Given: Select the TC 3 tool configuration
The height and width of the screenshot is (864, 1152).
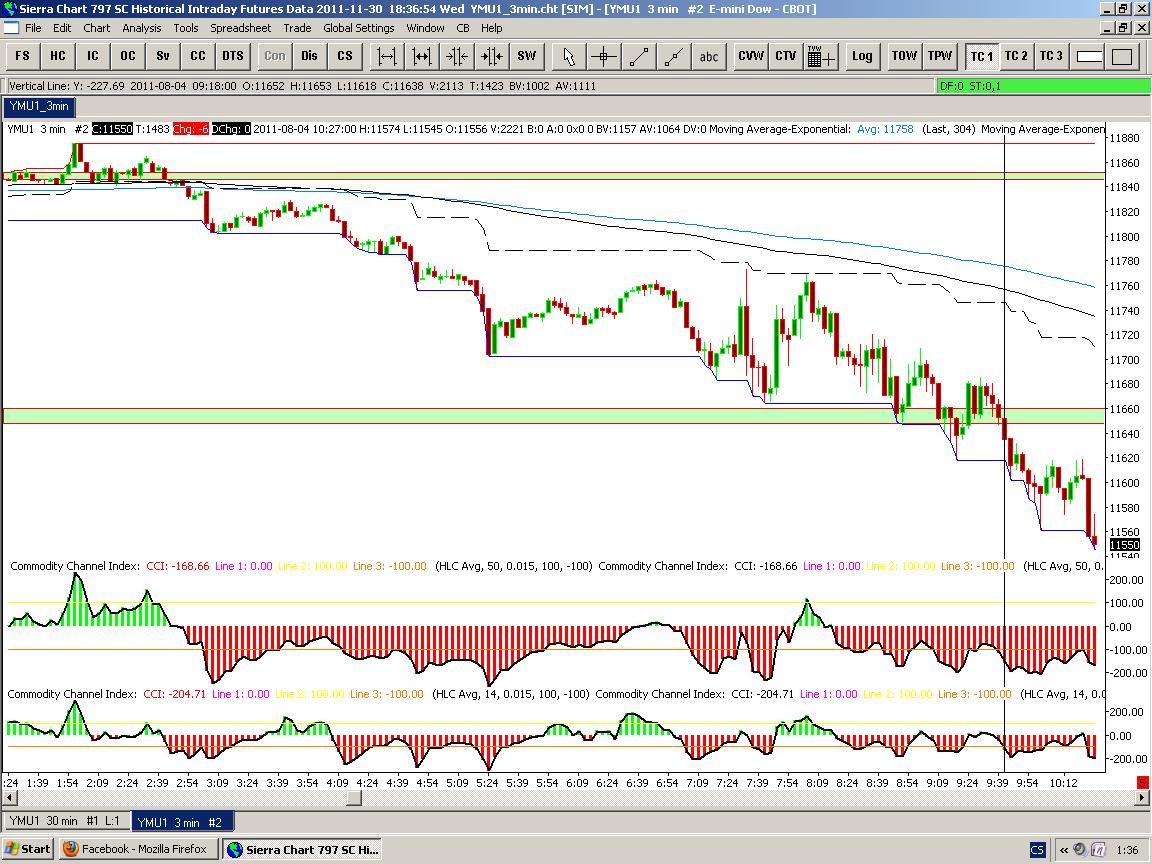Looking at the screenshot, I should (x=1051, y=56).
